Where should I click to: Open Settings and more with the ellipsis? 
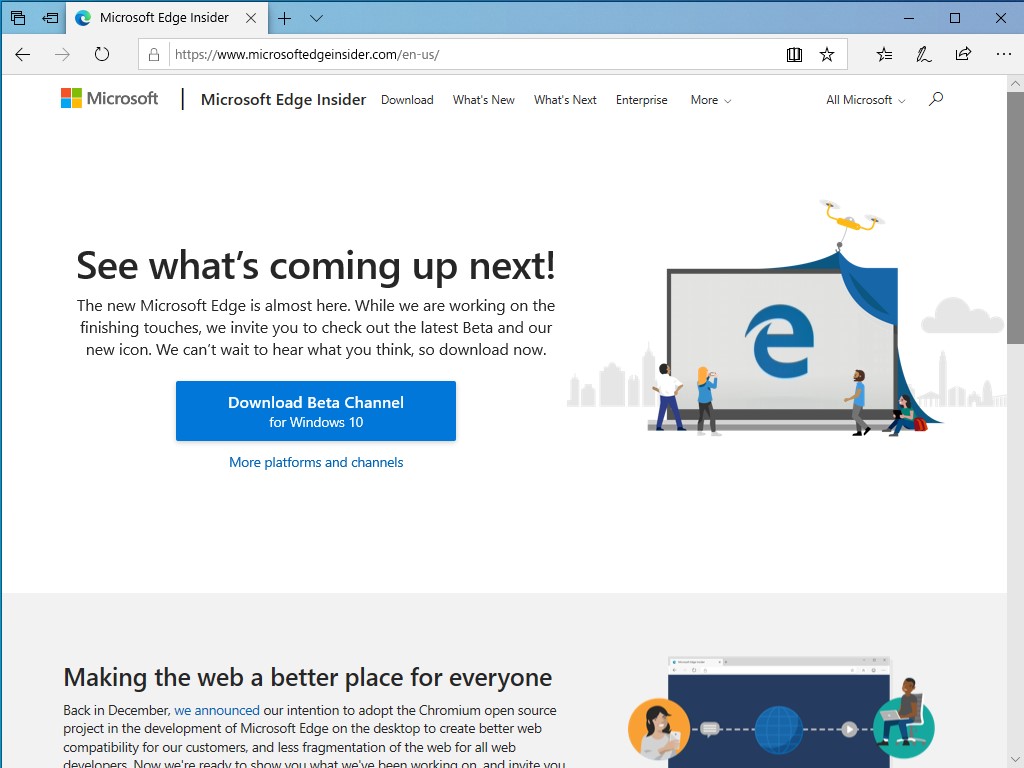click(1002, 55)
